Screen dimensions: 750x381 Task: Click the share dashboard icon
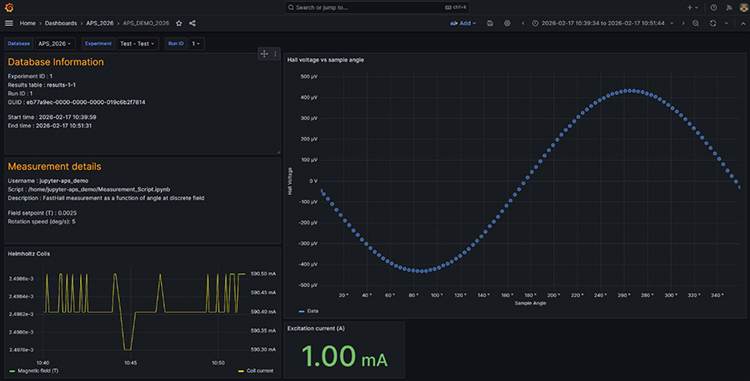[x=192, y=23]
